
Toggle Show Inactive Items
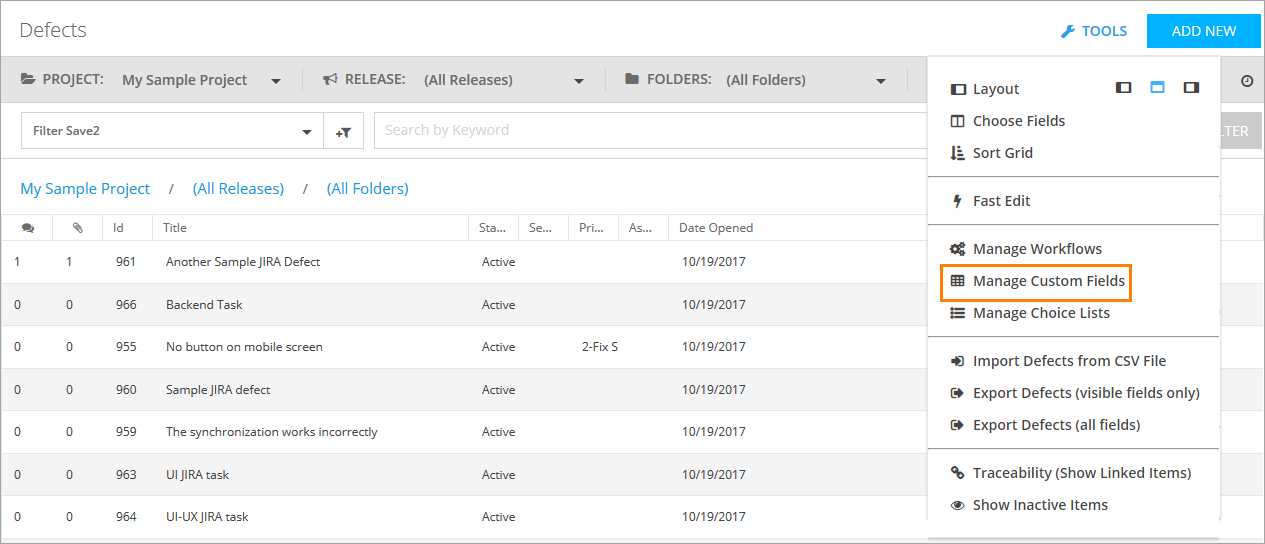[1040, 505]
